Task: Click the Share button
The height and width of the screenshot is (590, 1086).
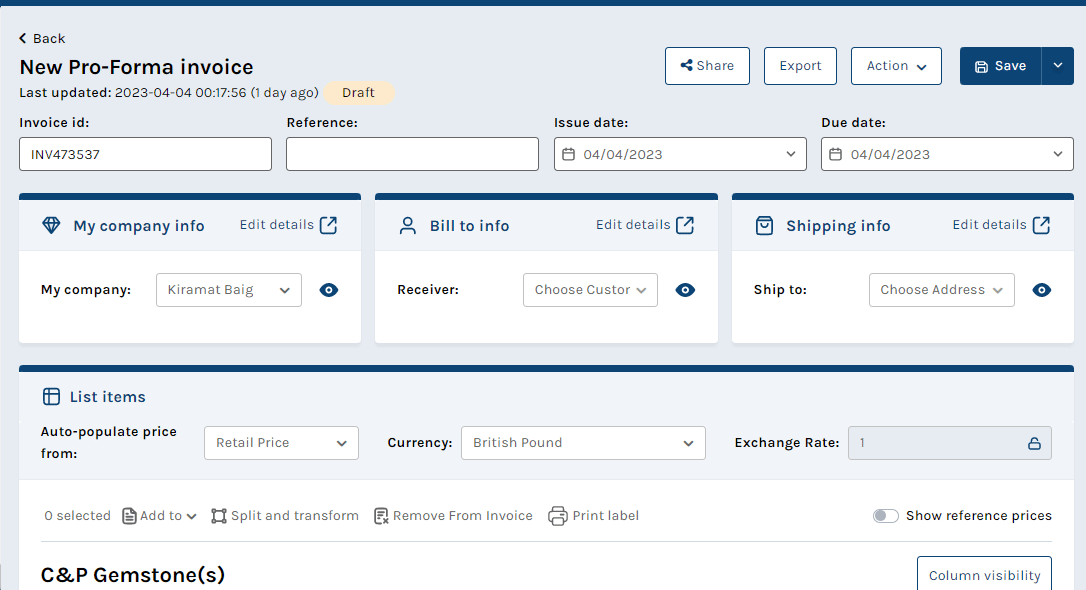Action: [x=707, y=66]
